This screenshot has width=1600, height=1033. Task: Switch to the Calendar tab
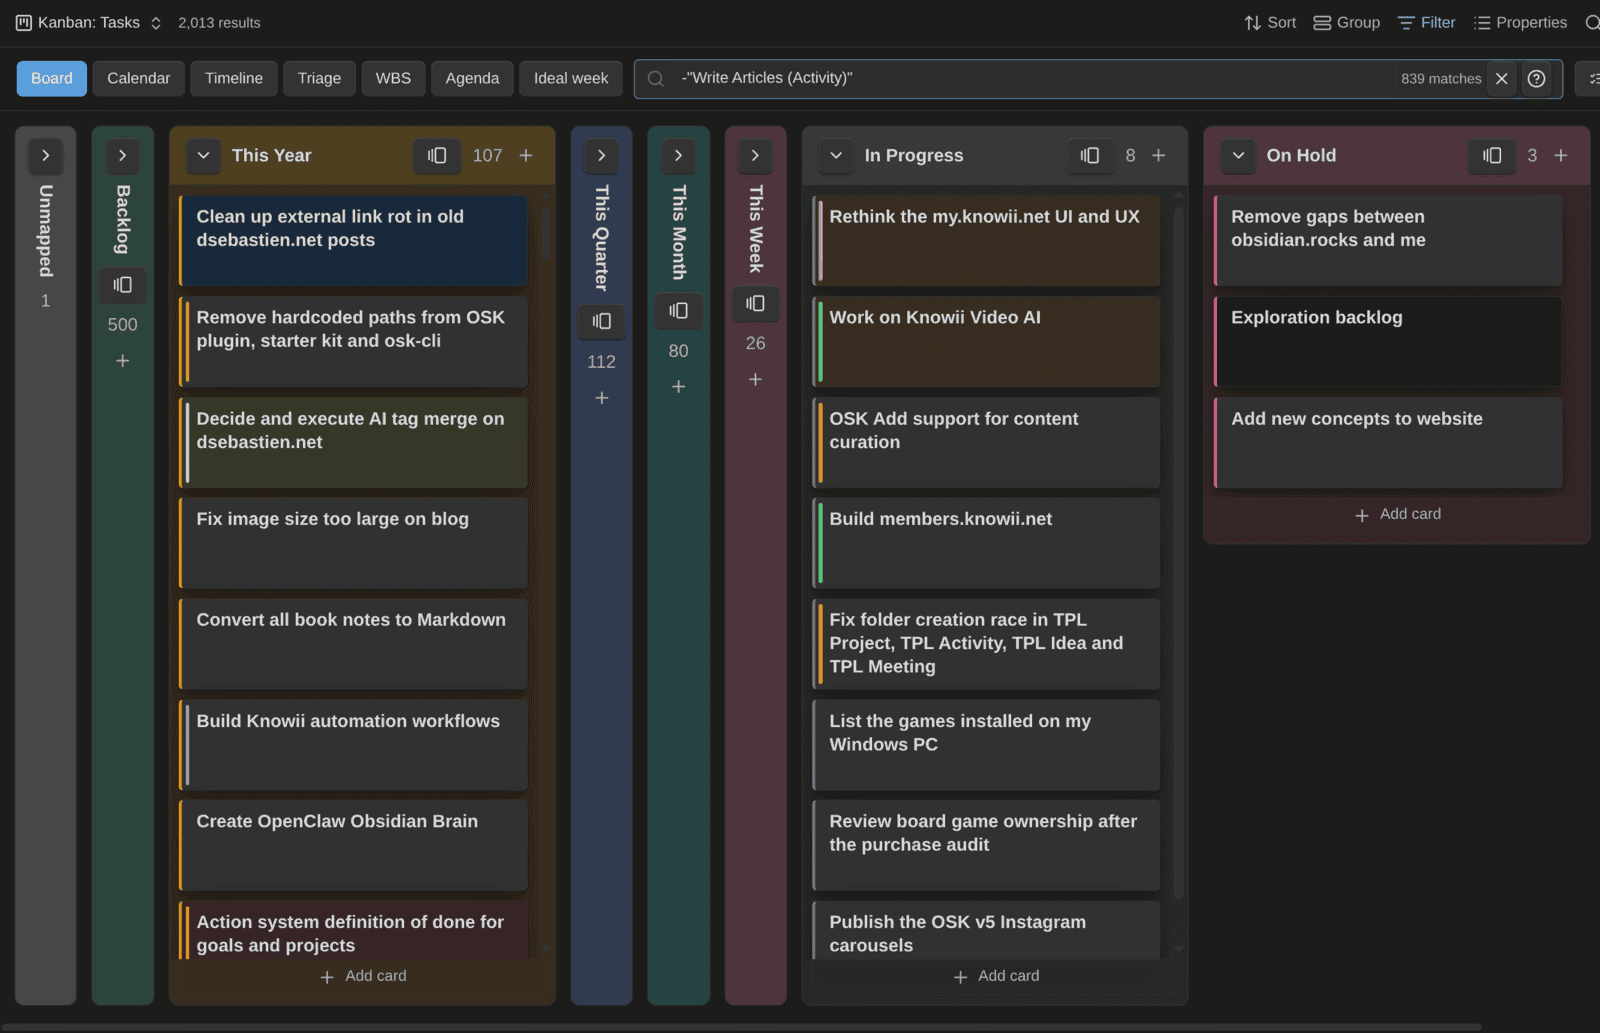point(138,78)
